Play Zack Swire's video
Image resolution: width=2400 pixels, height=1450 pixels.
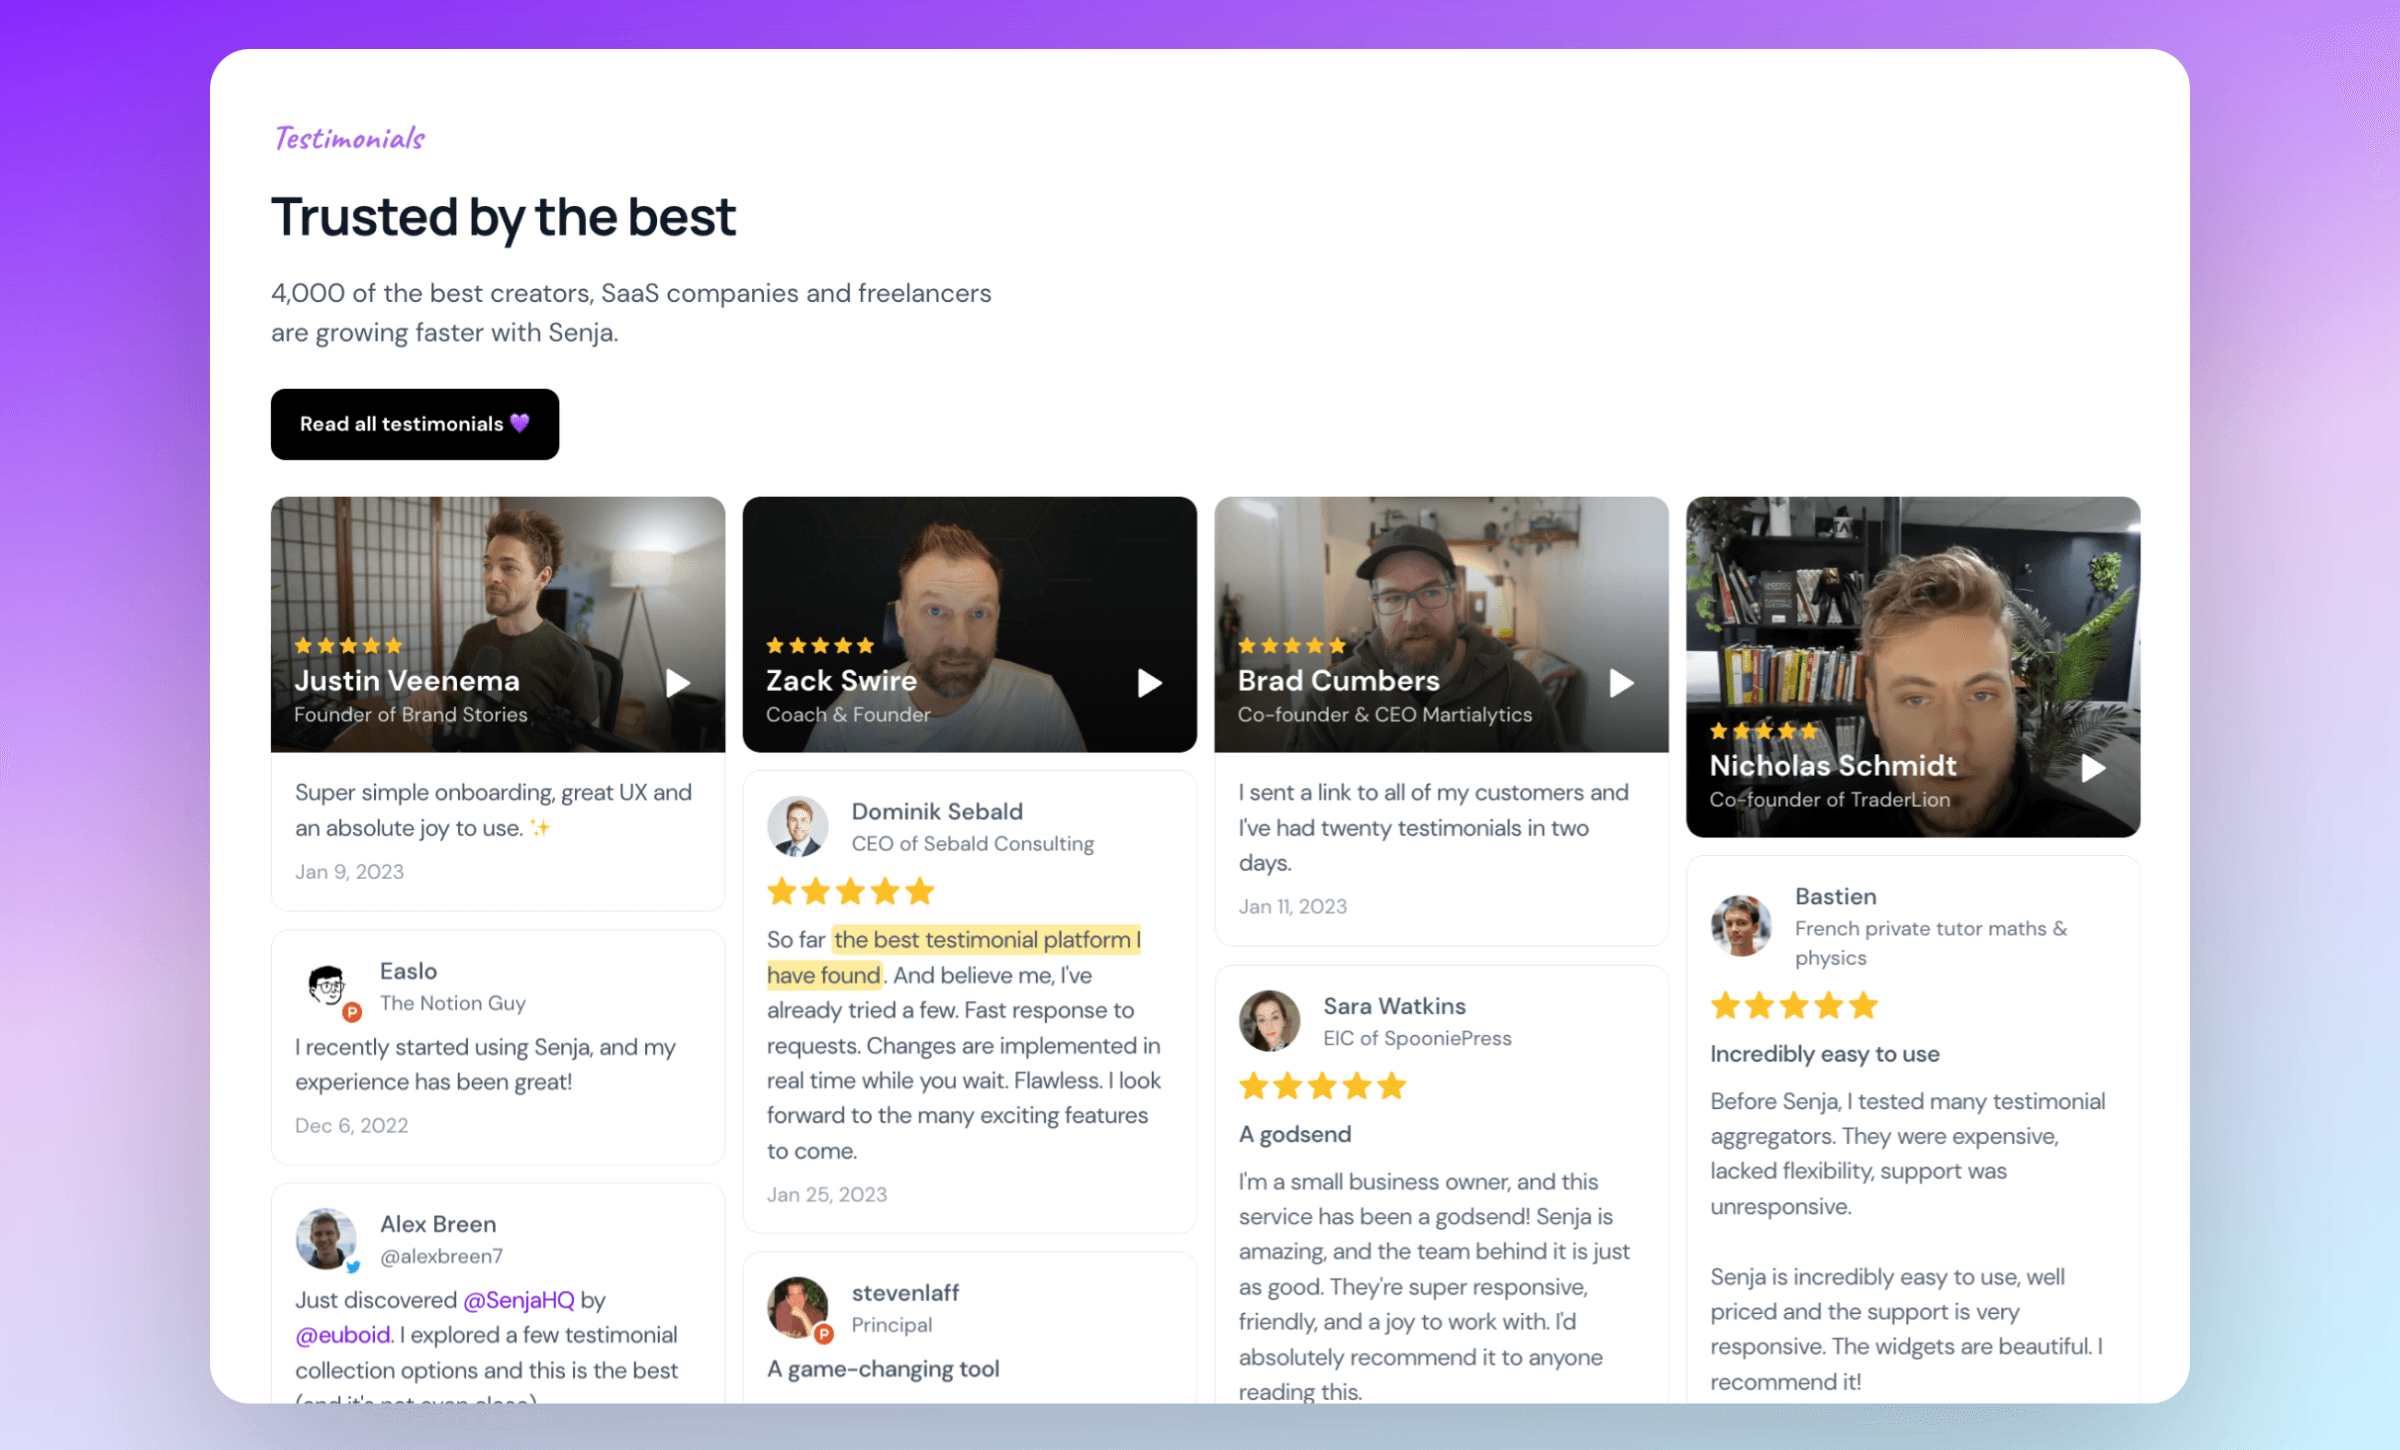coord(1148,682)
